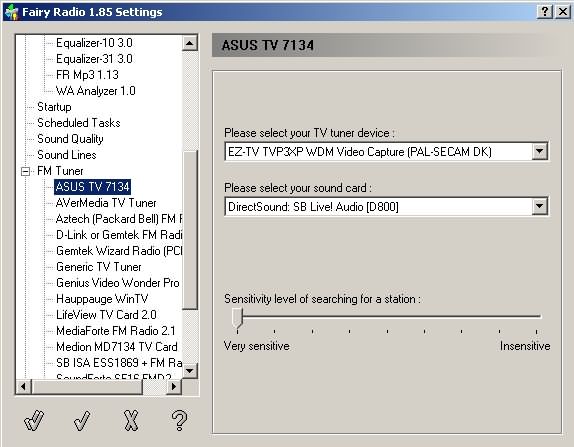The height and width of the screenshot is (447, 574).
Task: Select Aztech (Packard Bell) FM entry
Action: (119, 219)
